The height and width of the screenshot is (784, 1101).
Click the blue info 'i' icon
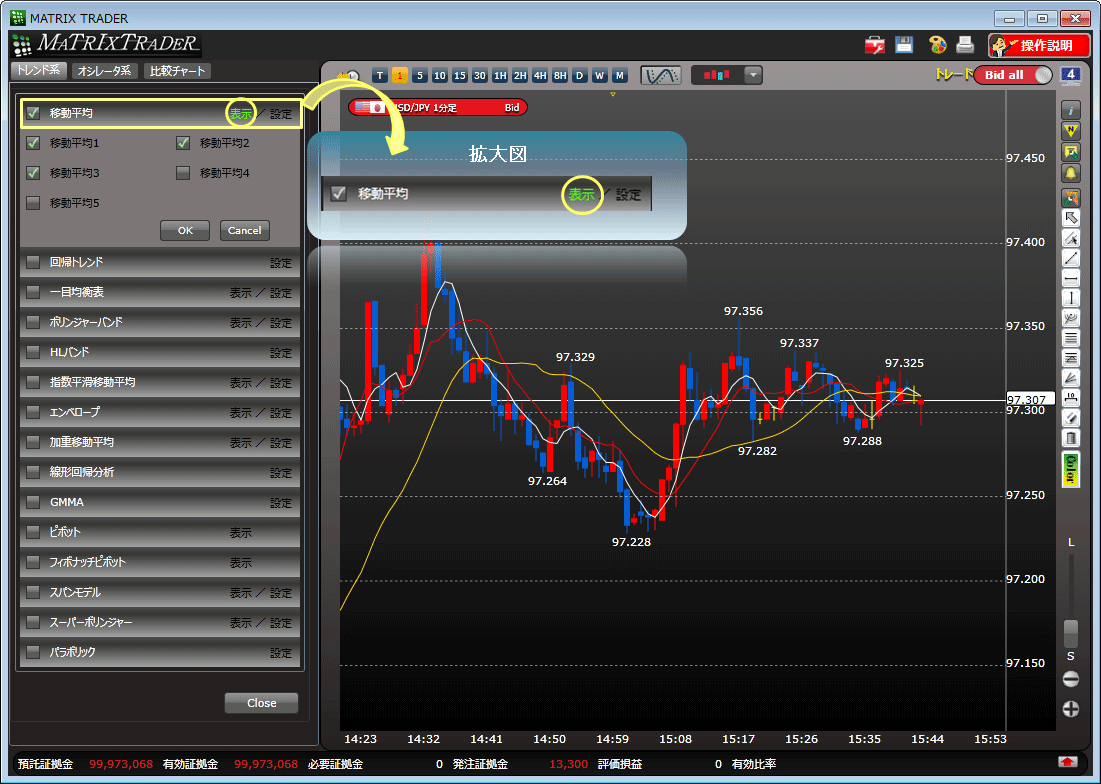(1071, 110)
